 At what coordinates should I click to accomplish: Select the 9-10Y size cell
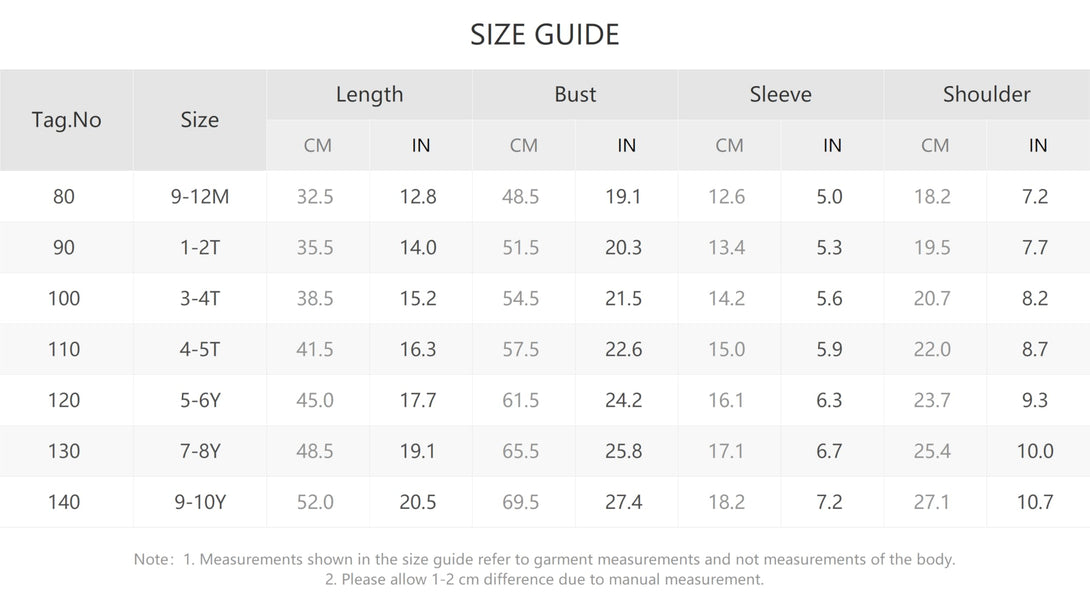[x=200, y=501]
